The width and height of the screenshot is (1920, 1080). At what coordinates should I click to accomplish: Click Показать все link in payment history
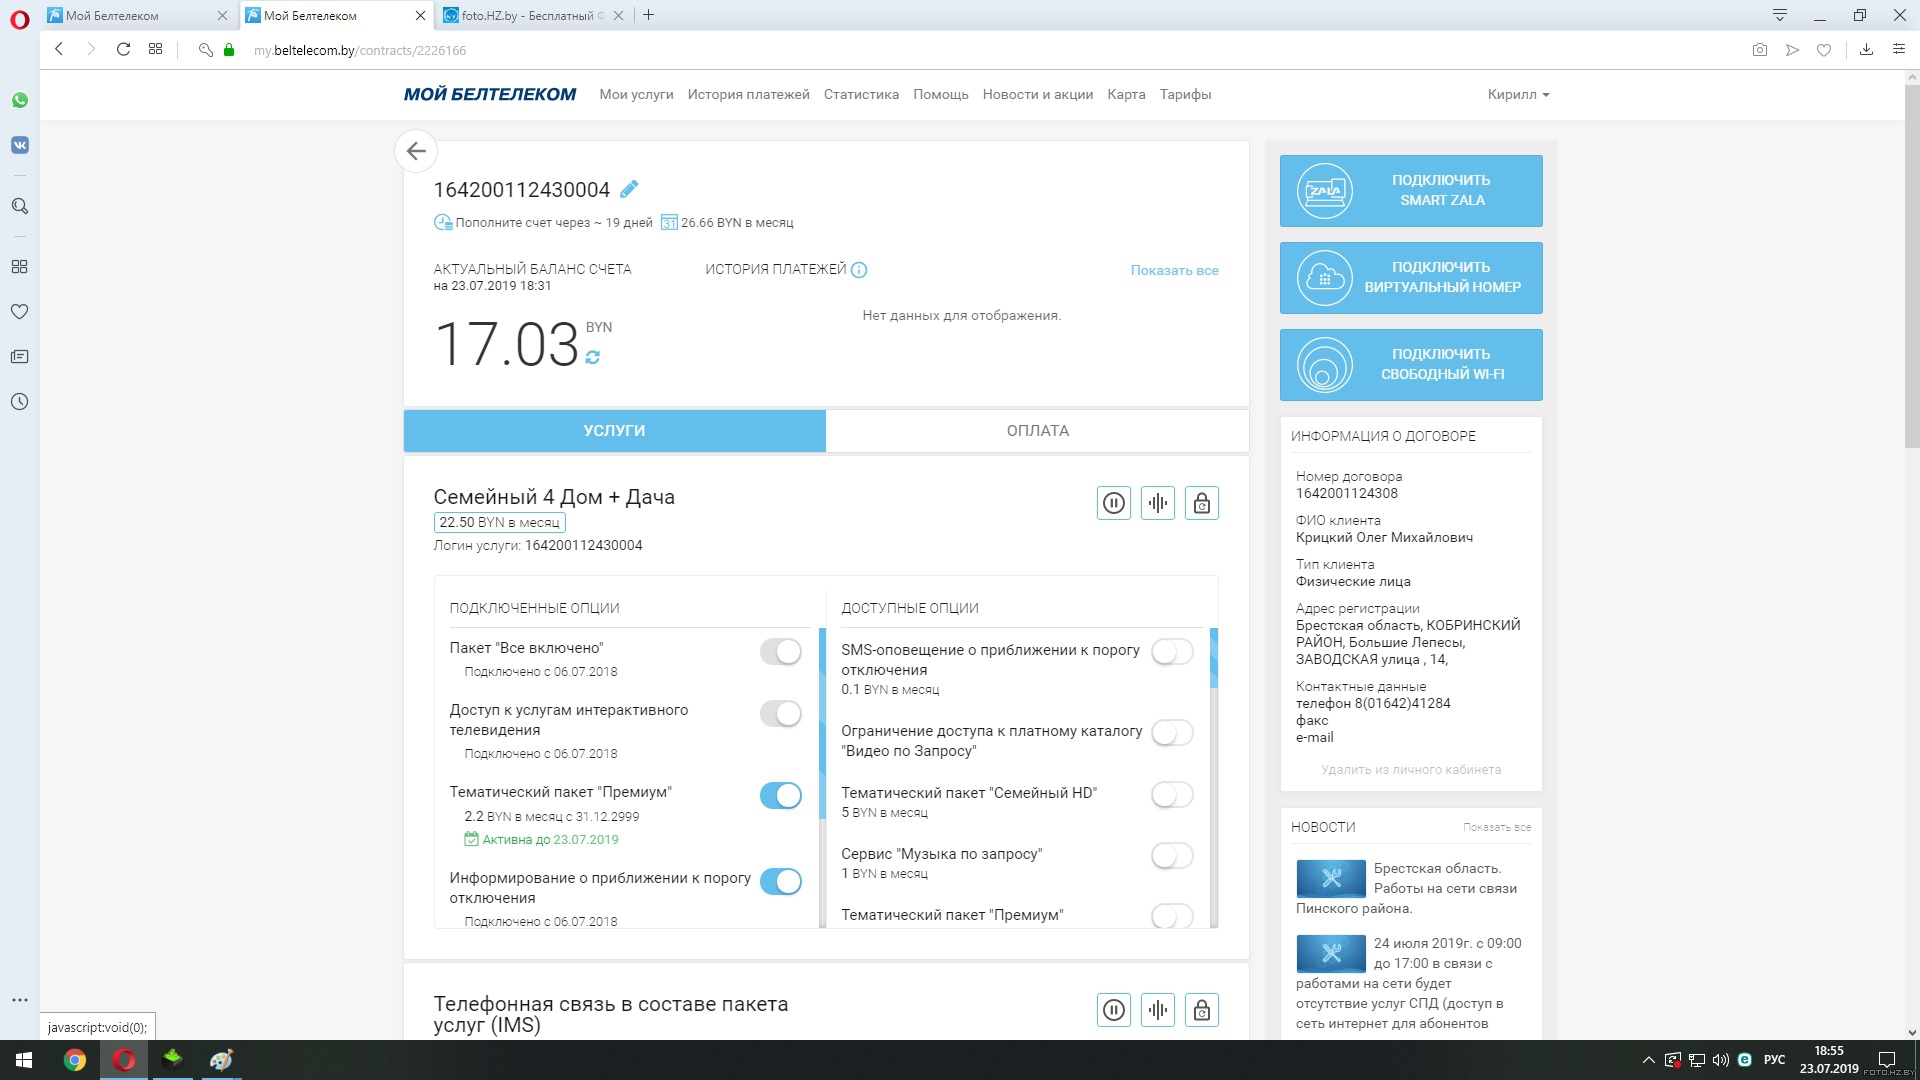(1174, 270)
